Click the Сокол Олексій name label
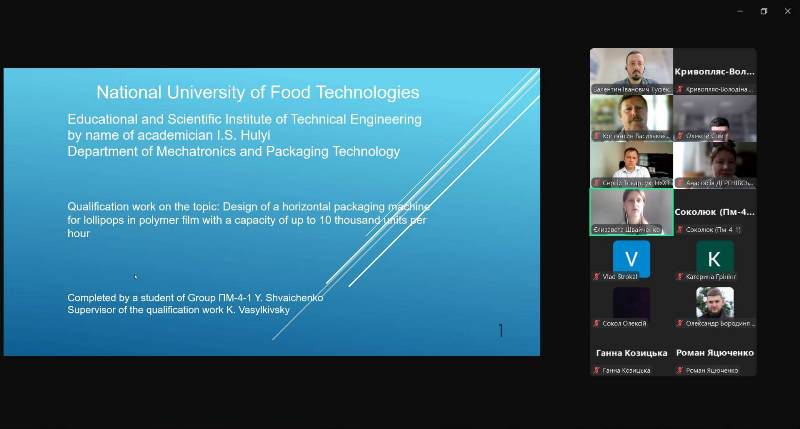 coord(624,323)
